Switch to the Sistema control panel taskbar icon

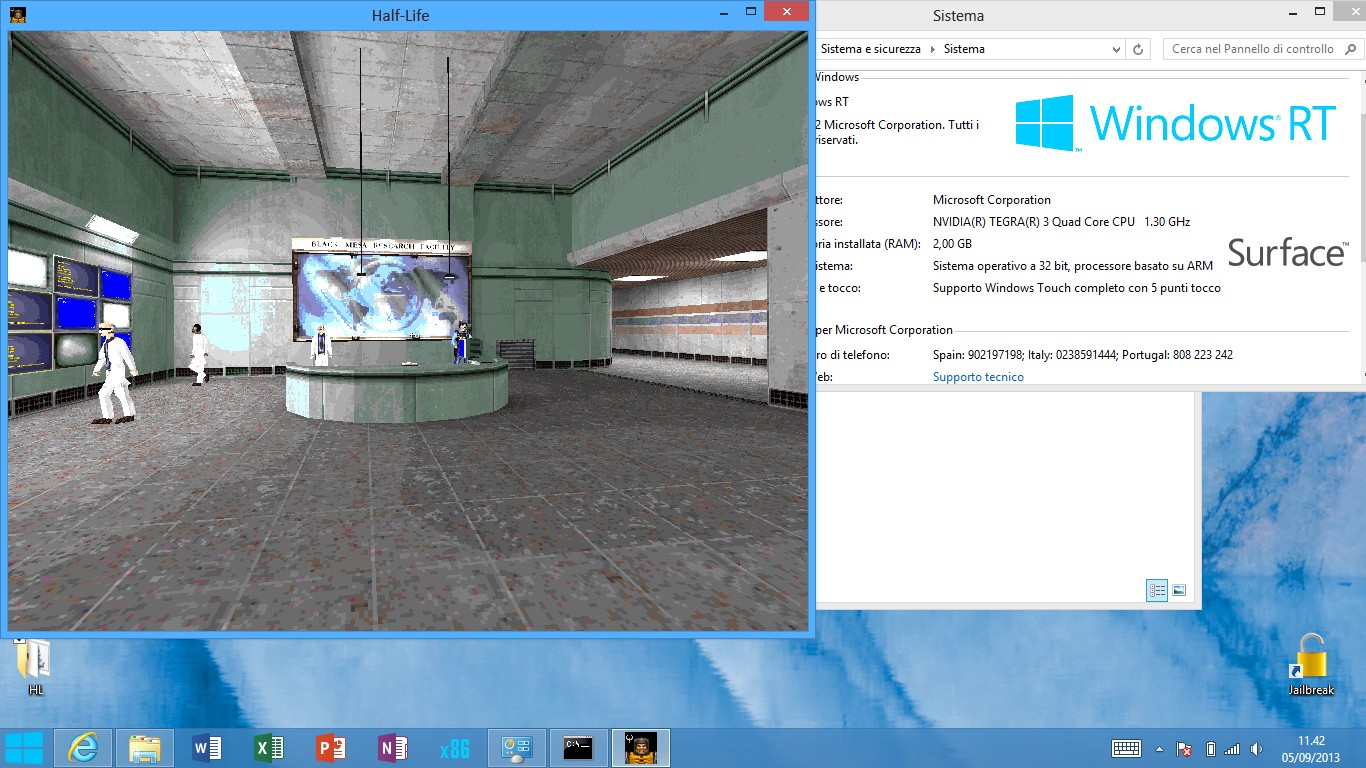coord(517,748)
